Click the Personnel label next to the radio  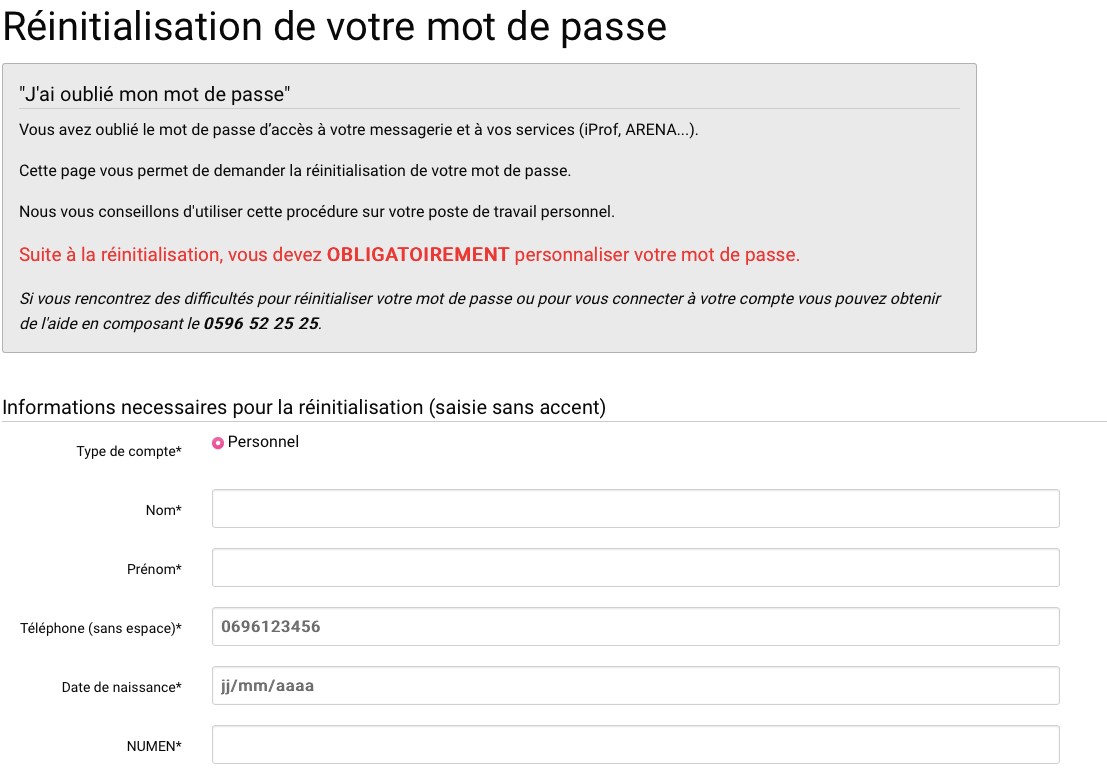(x=263, y=441)
